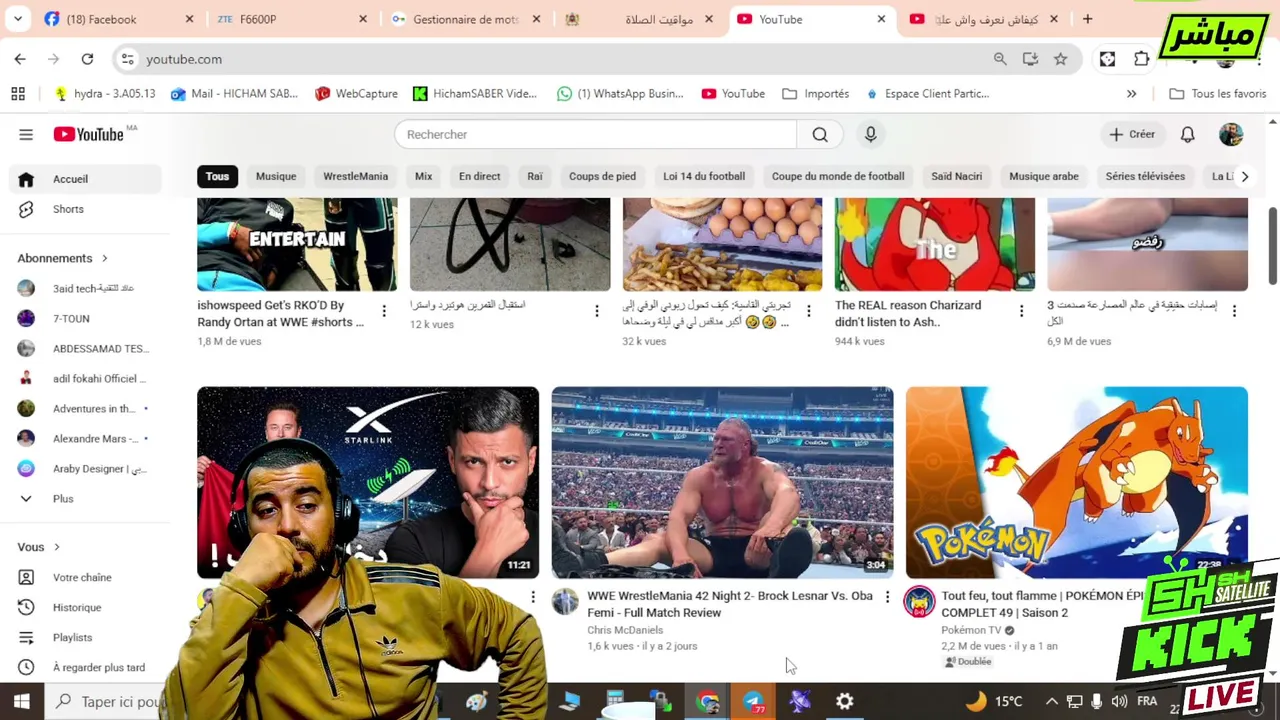This screenshot has height=720, width=1280.
Task: Select the En direct filter chip
Action: (479, 176)
